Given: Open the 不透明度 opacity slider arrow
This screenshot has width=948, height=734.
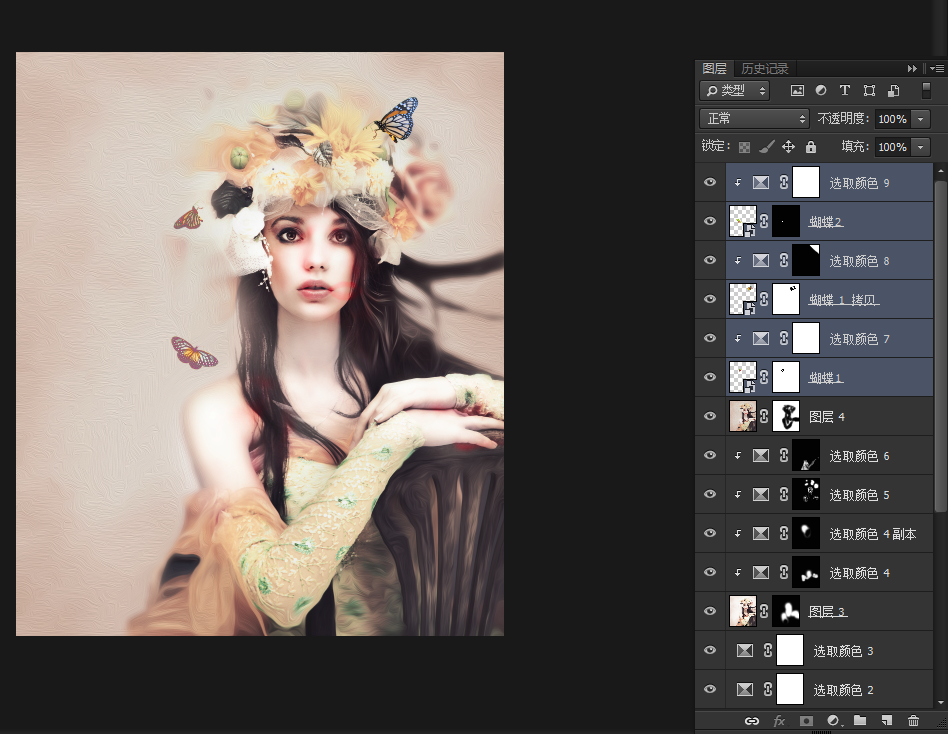Looking at the screenshot, I should (x=920, y=119).
